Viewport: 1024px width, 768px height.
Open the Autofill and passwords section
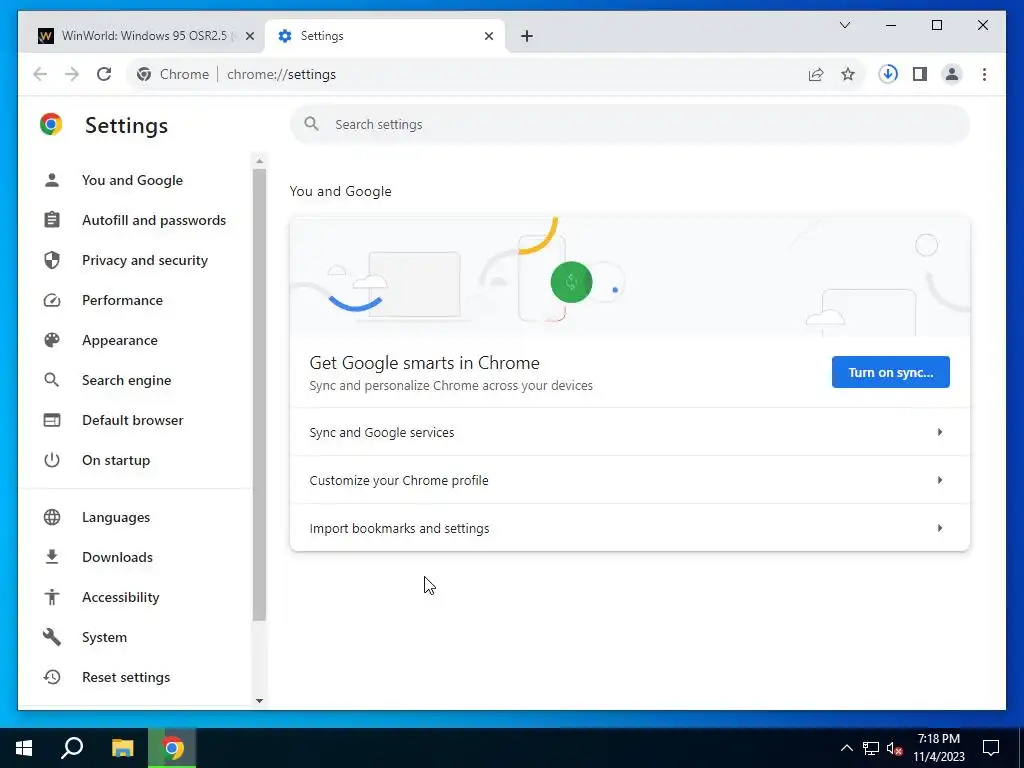coord(154,220)
